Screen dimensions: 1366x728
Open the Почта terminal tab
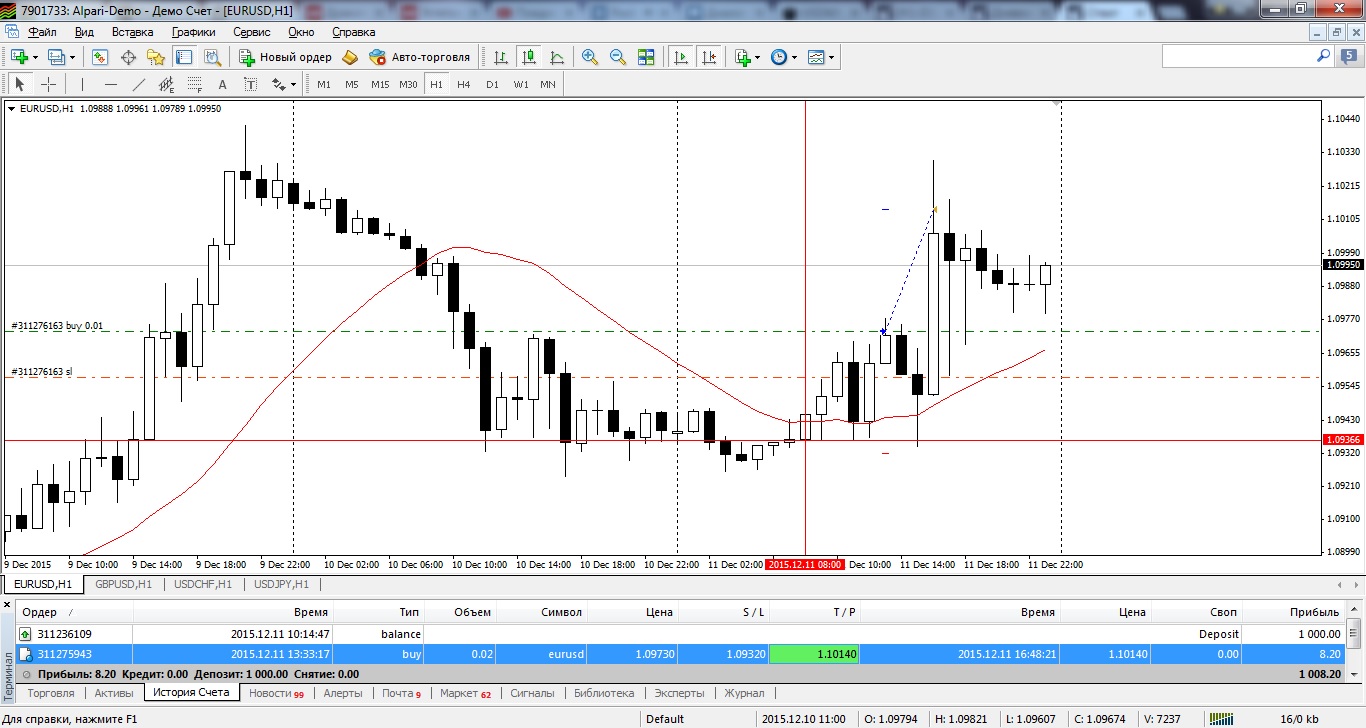pos(400,692)
